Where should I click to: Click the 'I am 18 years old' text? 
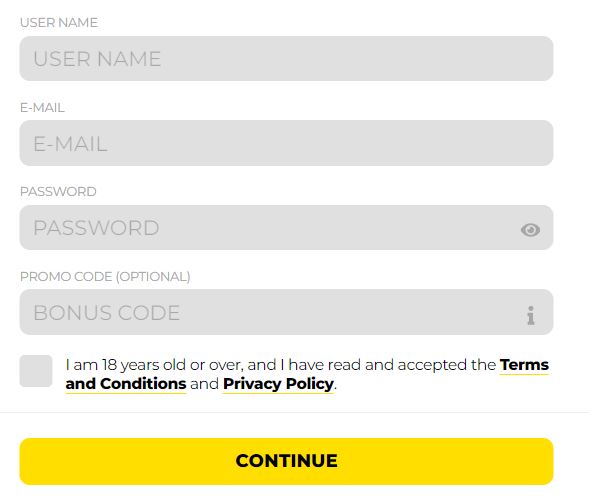tap(125, 365)
